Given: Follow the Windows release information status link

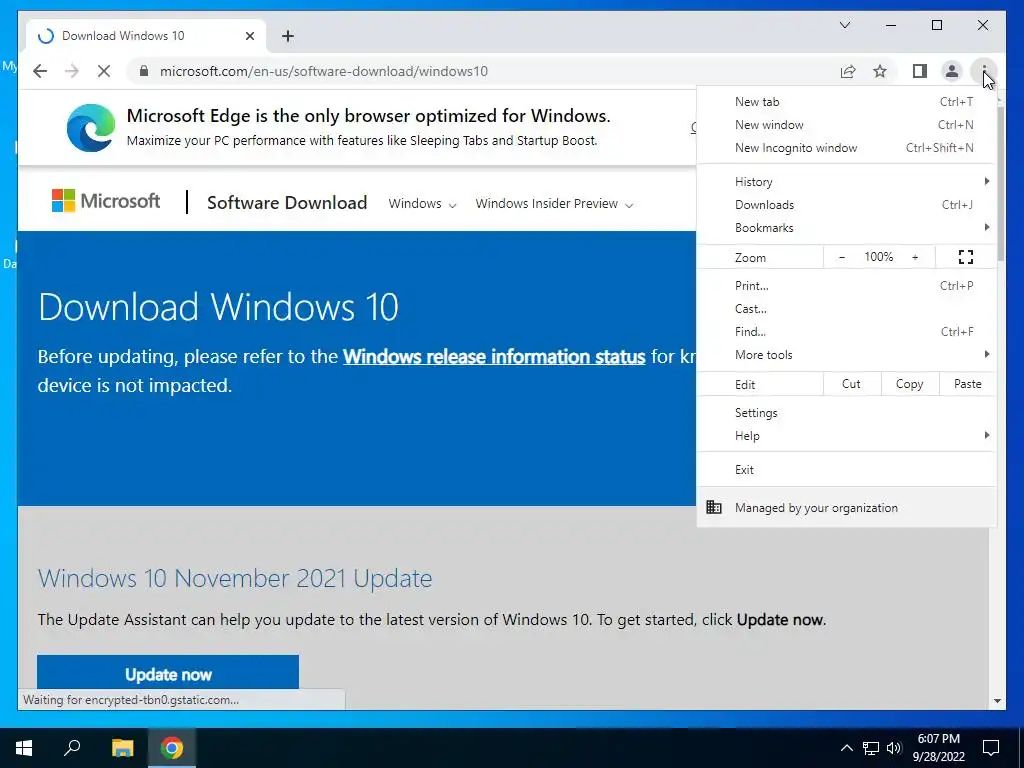Looking at the screenshot, I should point(494,357).
